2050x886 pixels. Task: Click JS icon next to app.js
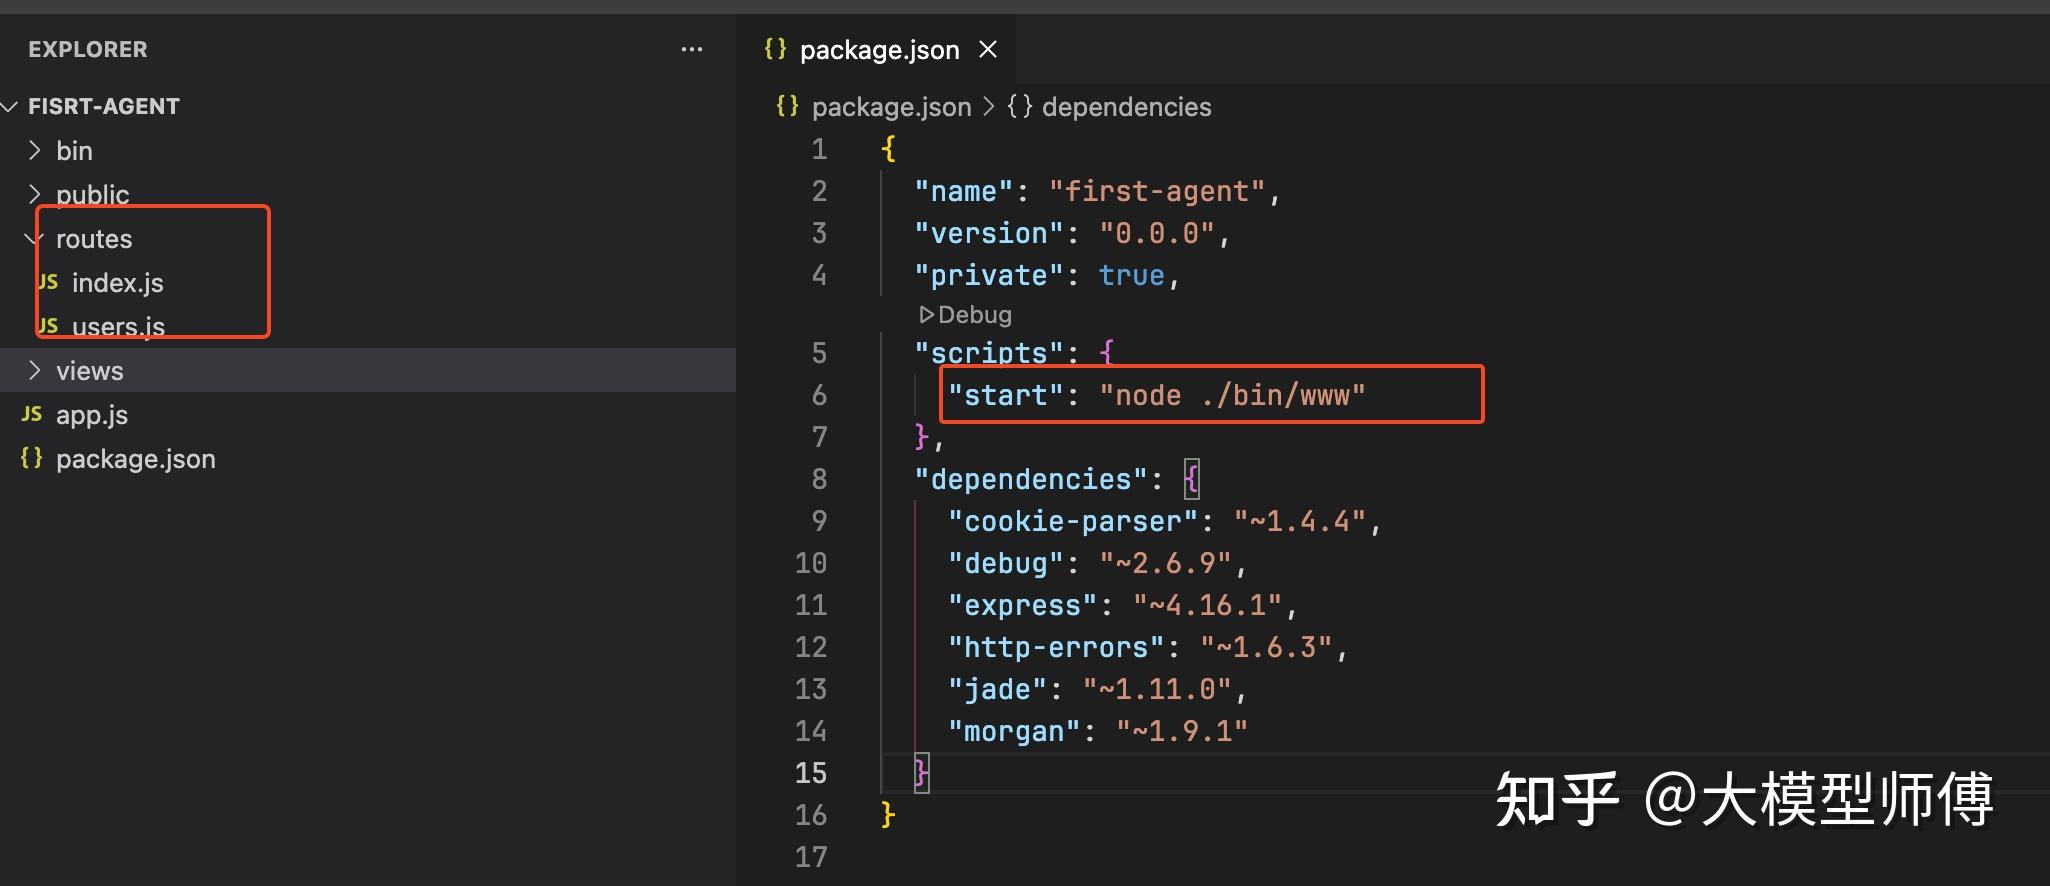(32, 414)
